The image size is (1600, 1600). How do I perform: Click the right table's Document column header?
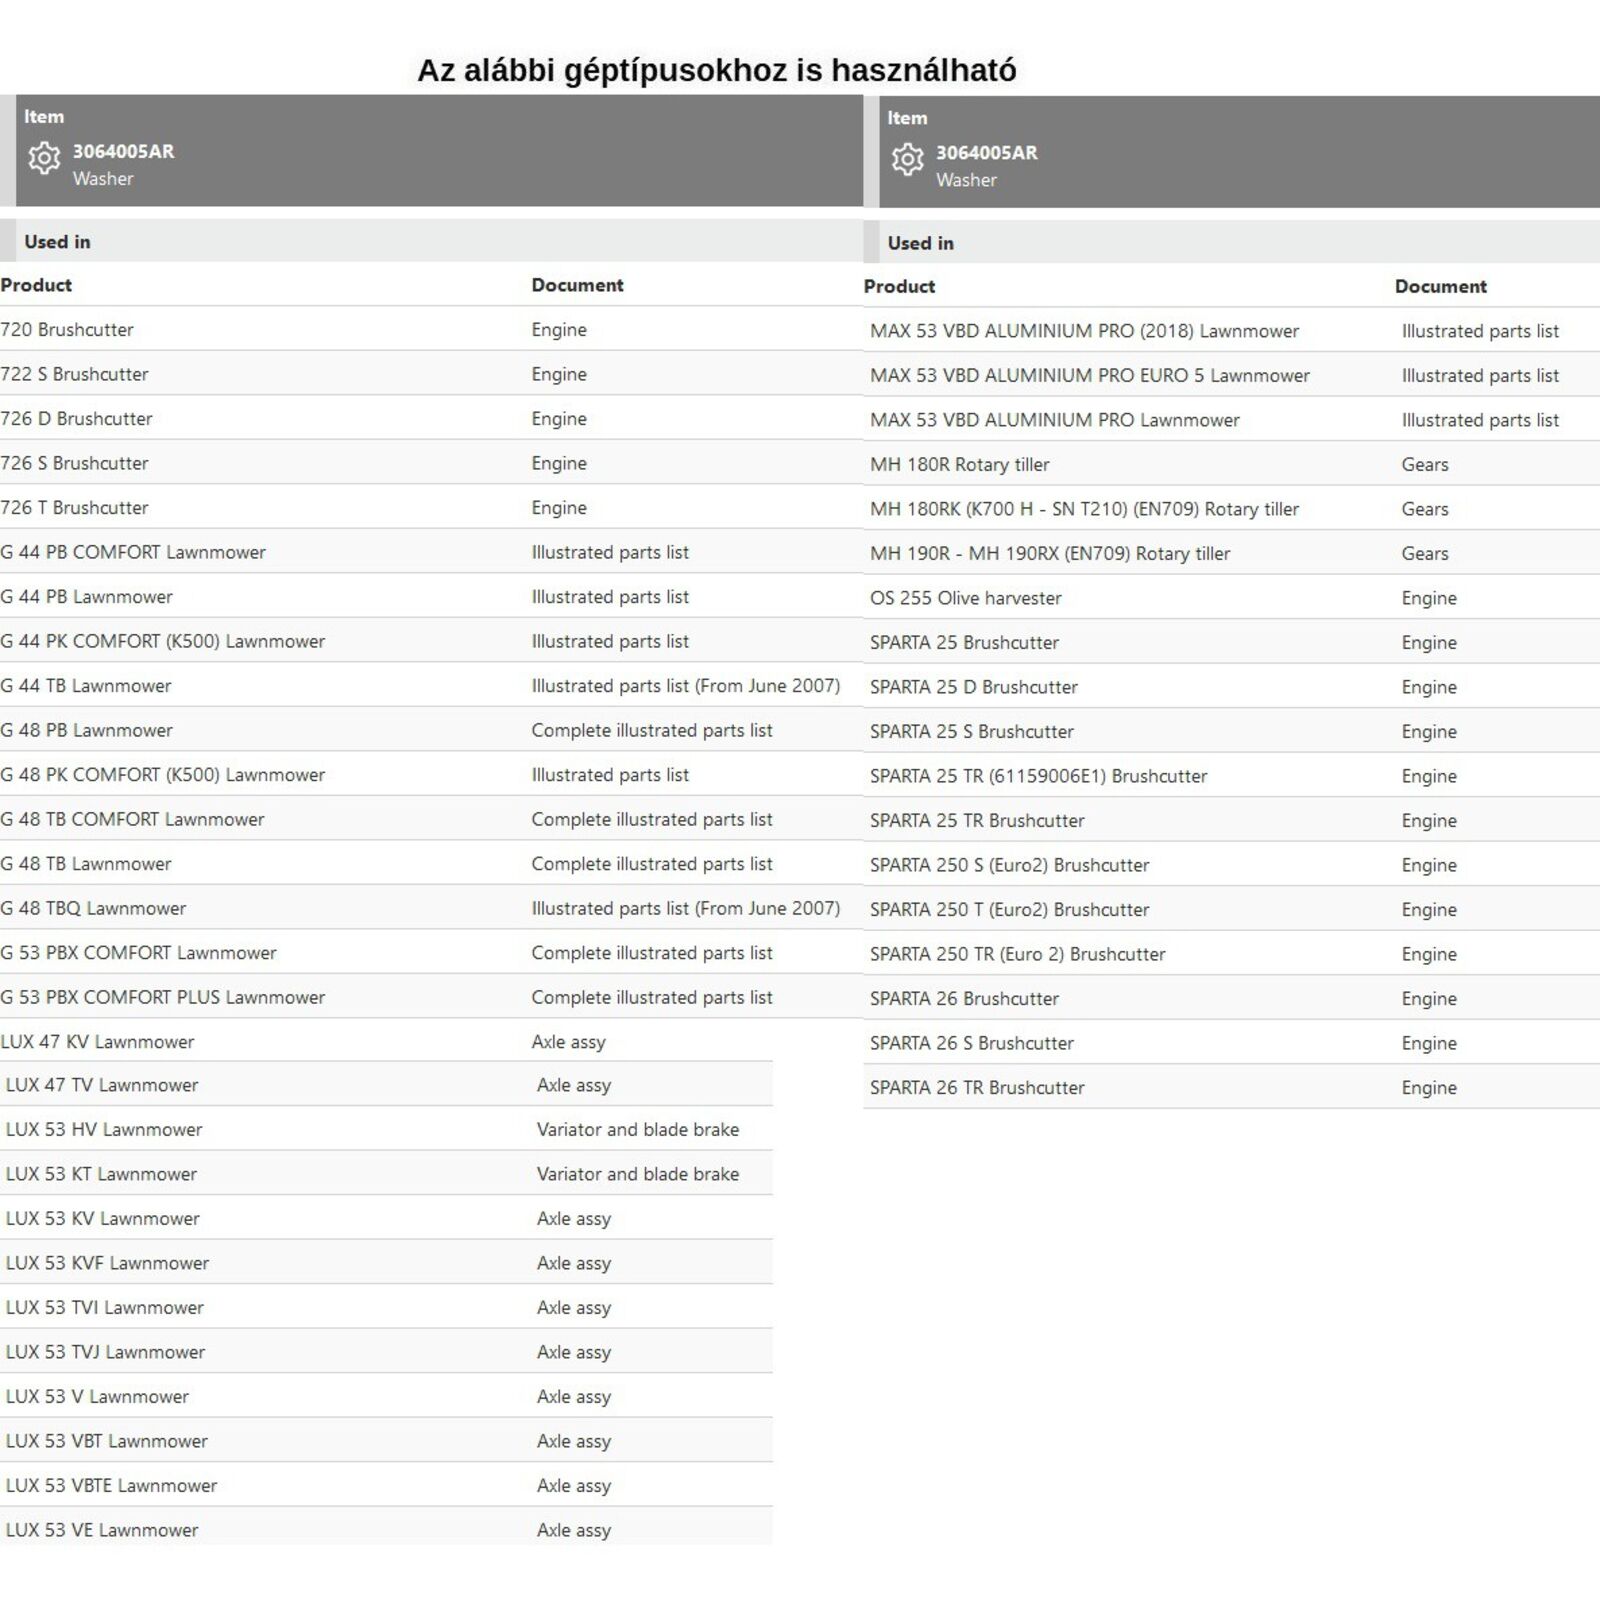[x=1440, y=287]
